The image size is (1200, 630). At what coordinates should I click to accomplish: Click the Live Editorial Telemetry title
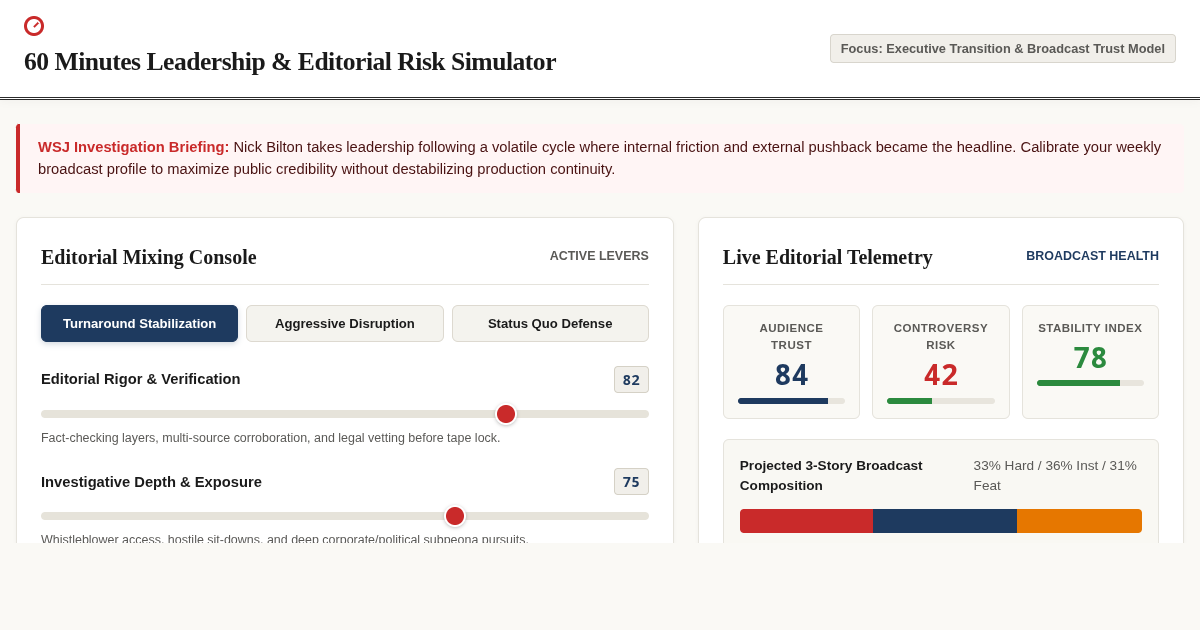[x=828, y=257]
